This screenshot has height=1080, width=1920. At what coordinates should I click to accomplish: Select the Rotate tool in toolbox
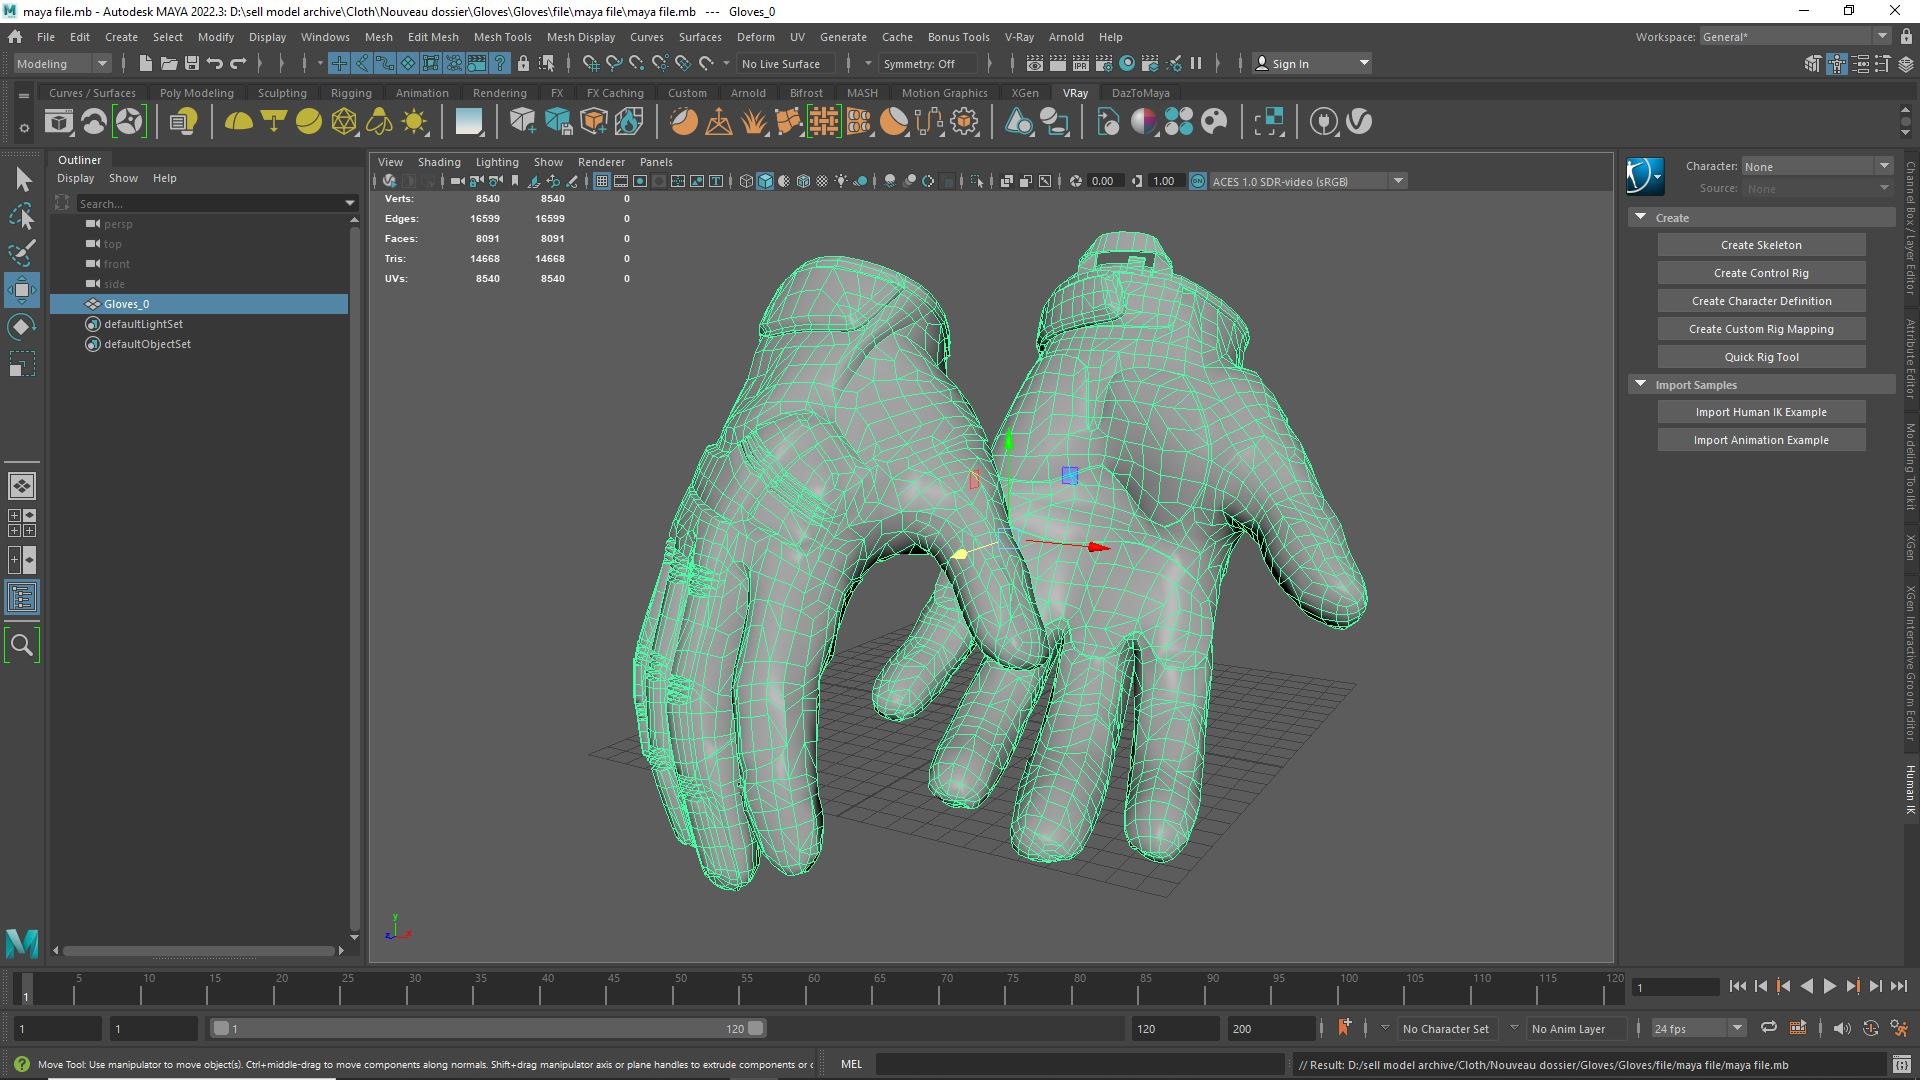pos(22,327)
